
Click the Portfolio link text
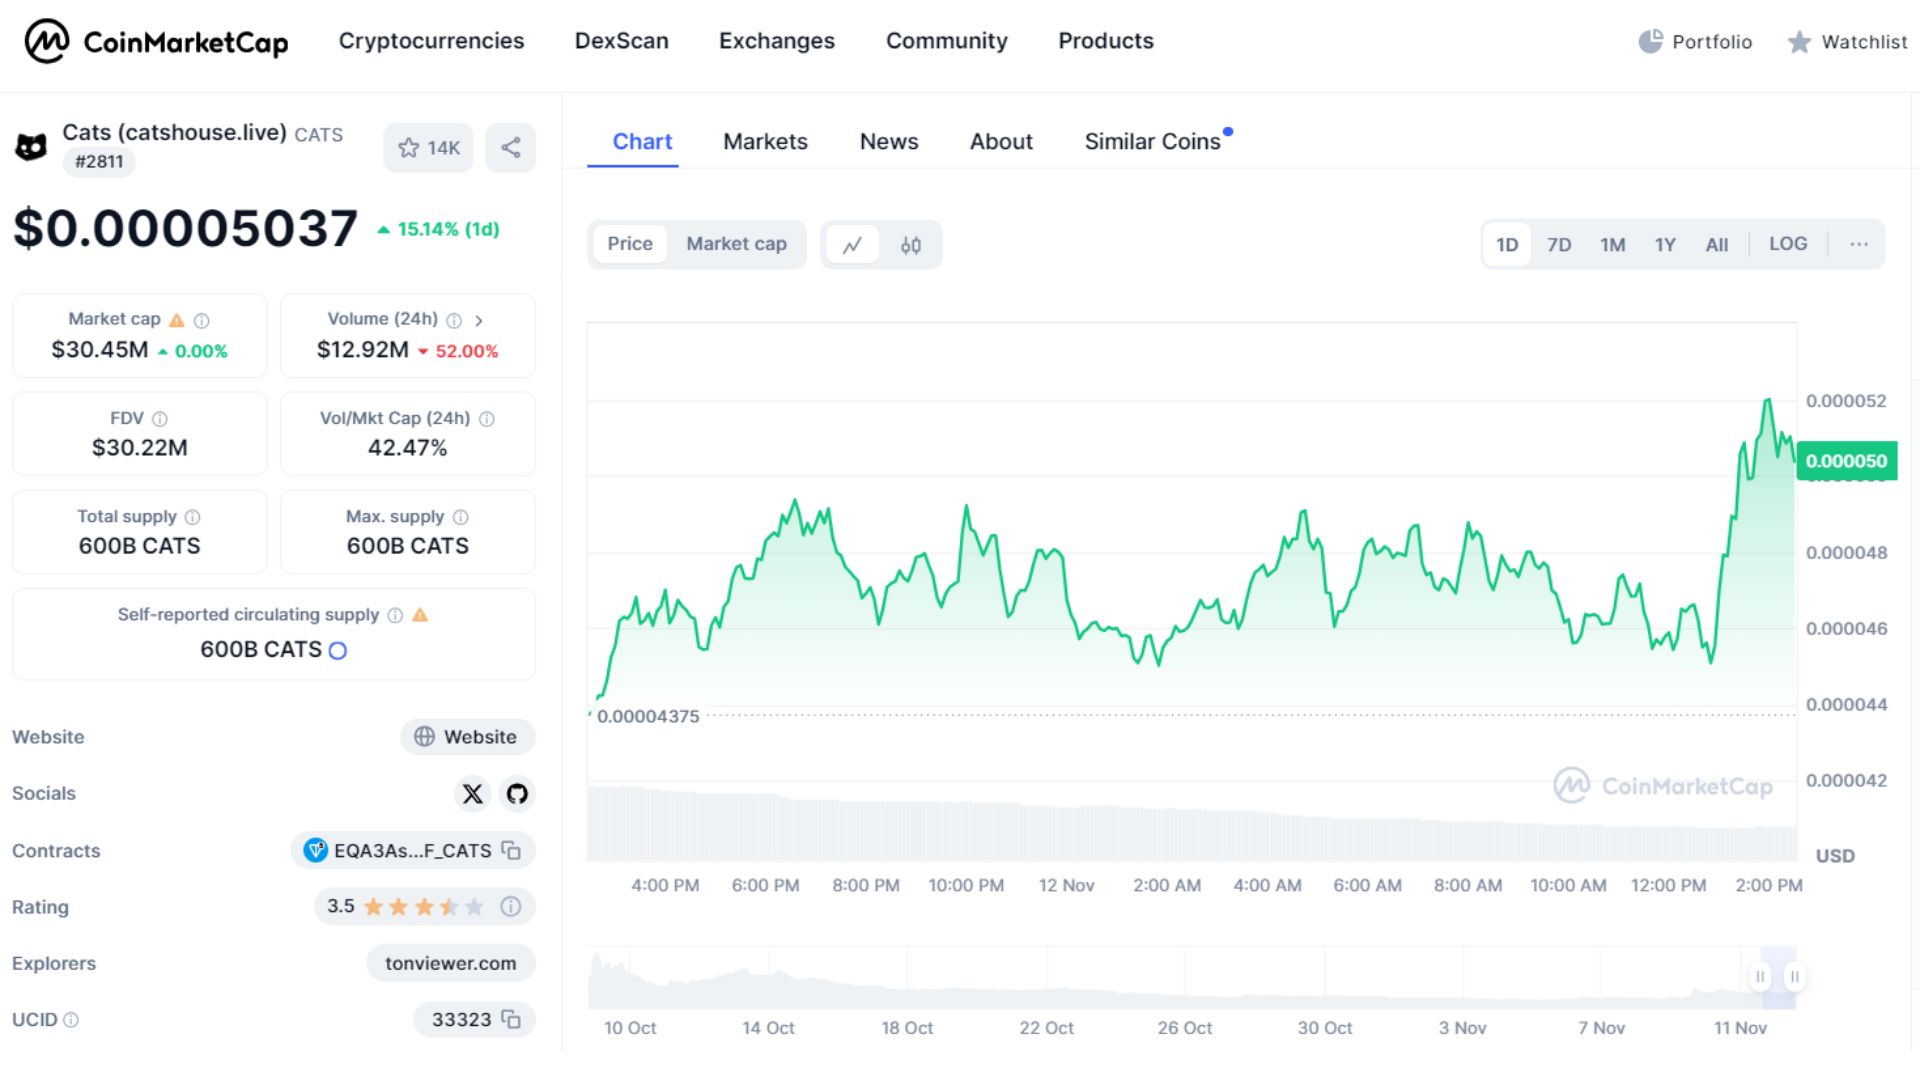[1712, 42]
